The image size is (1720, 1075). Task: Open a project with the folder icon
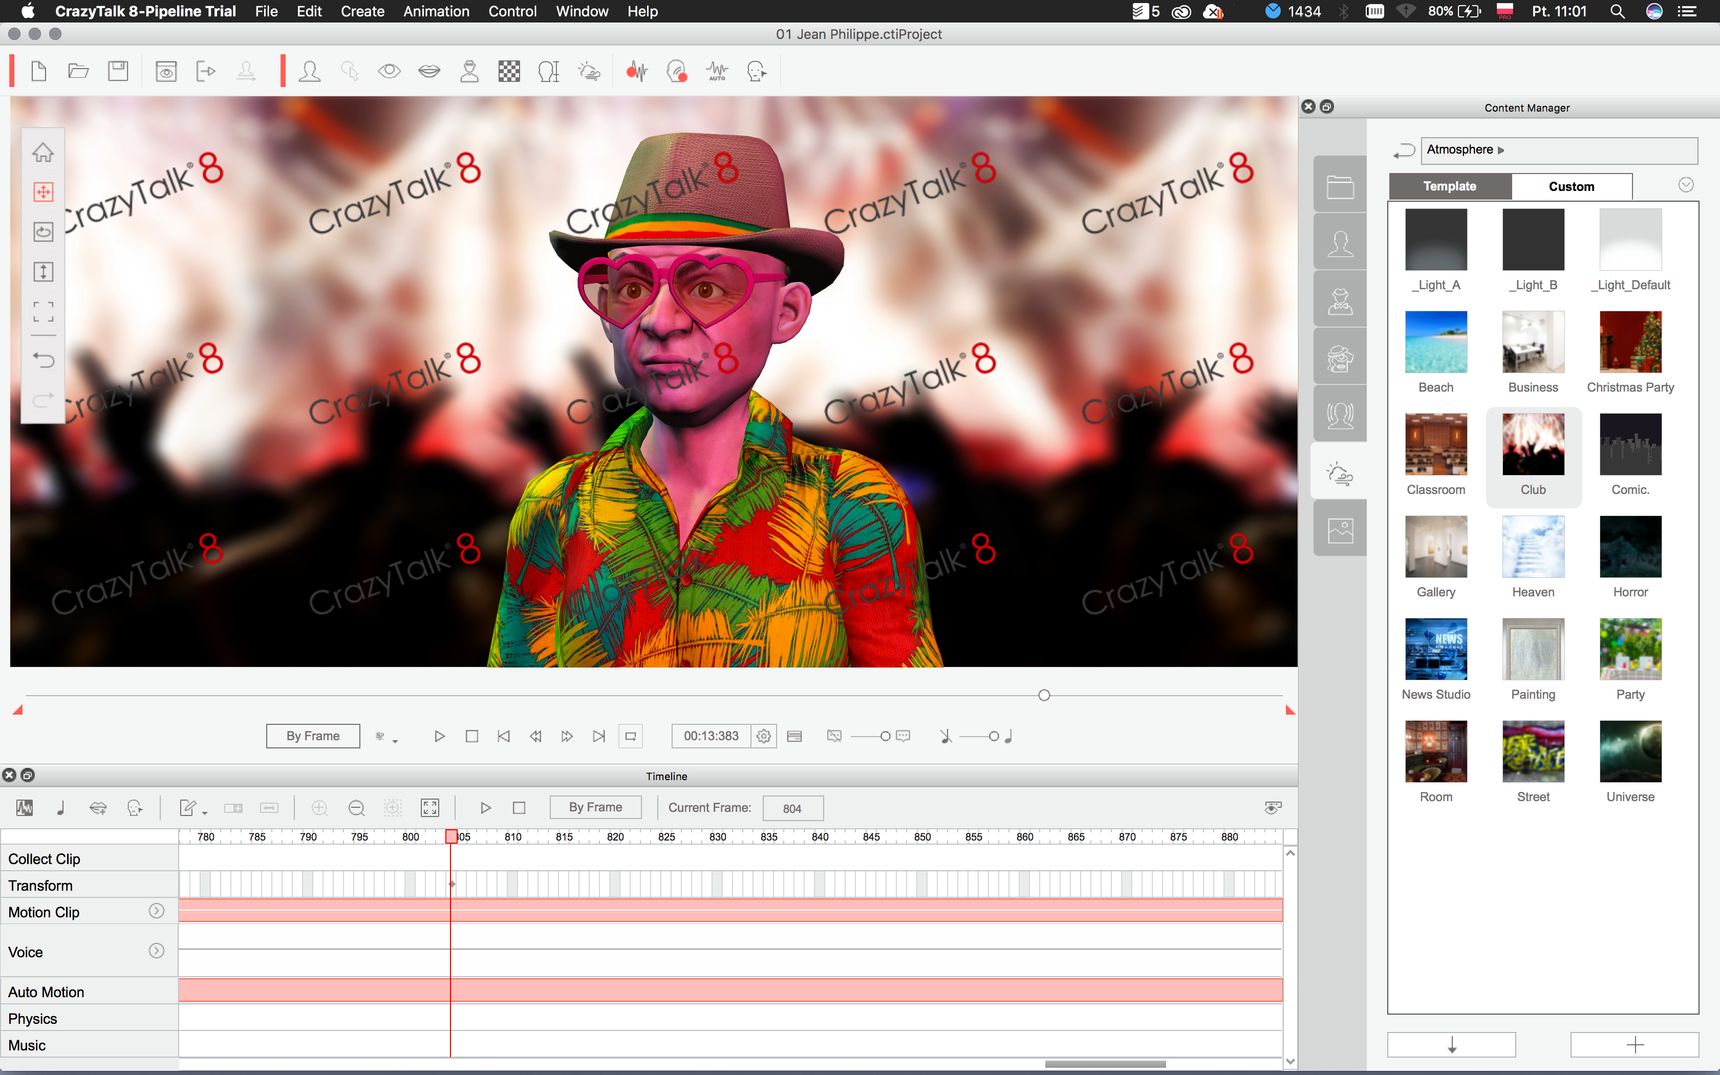78,71
